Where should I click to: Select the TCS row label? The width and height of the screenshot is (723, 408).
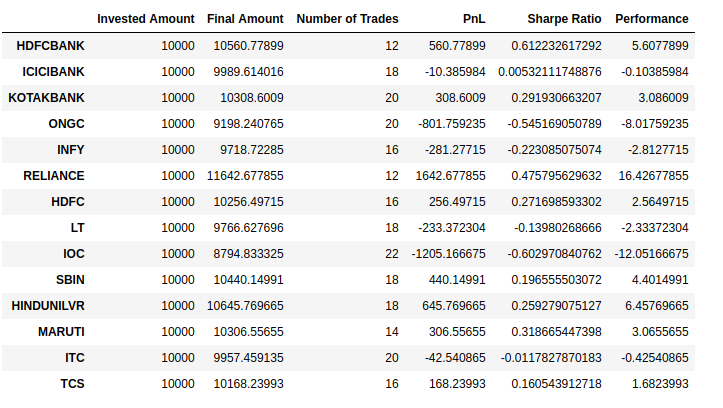pyautogui.click(x=72, y=384)
